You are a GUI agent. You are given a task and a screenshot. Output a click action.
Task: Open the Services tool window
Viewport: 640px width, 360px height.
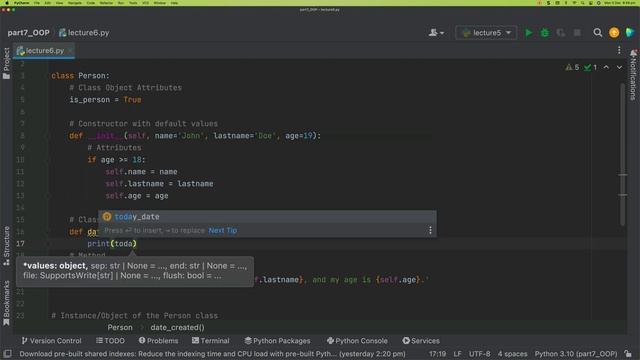tap(421, 341)
